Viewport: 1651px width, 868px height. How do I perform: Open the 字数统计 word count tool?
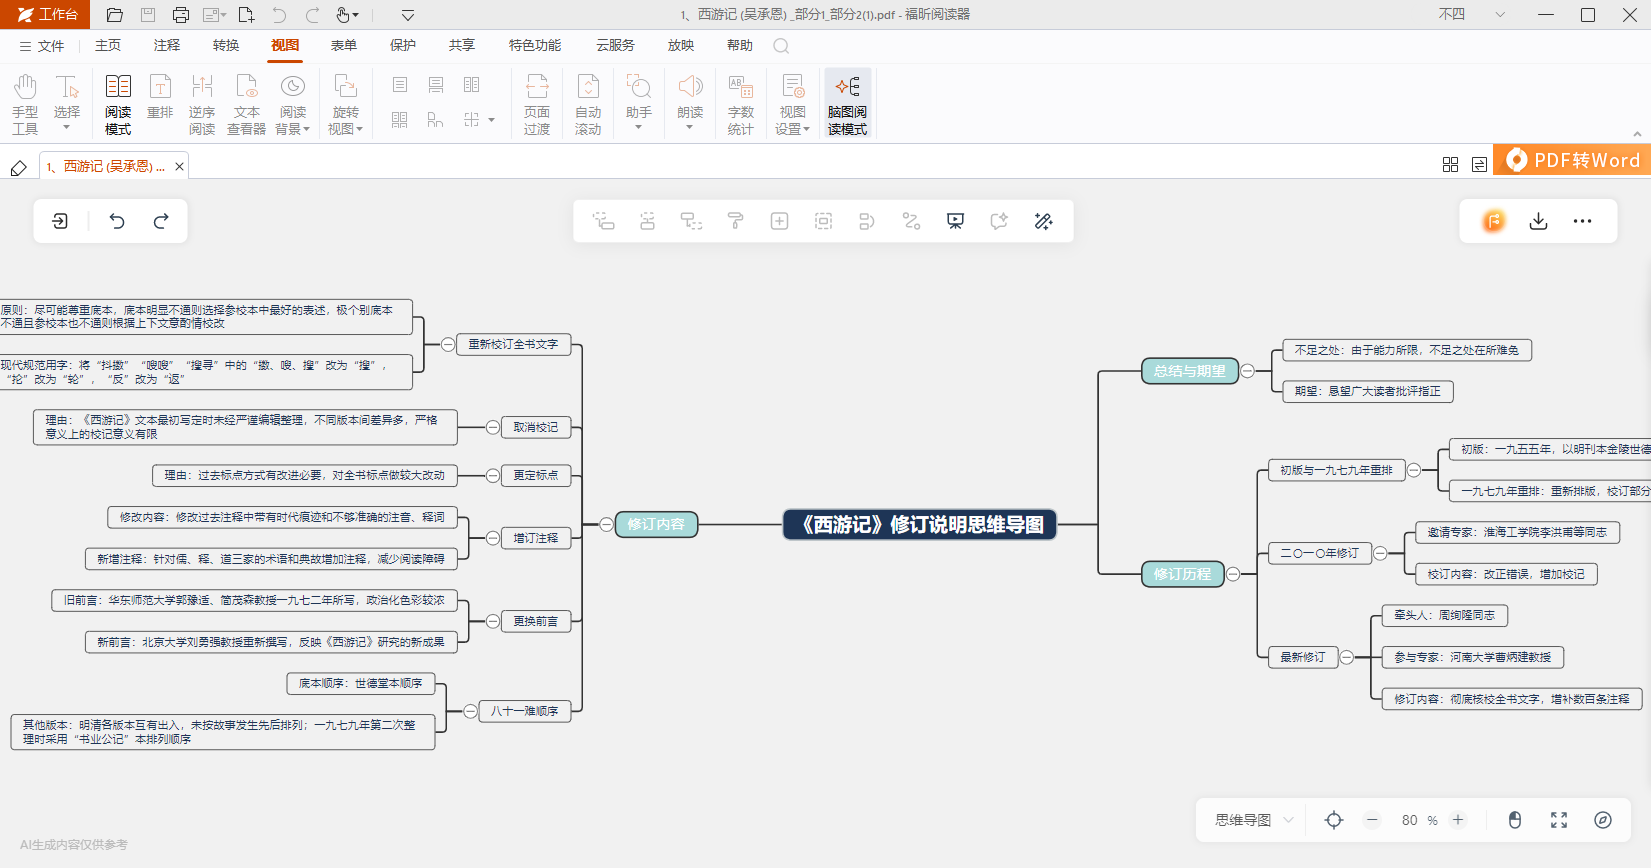pyautogui.click(x=740, y=102)
